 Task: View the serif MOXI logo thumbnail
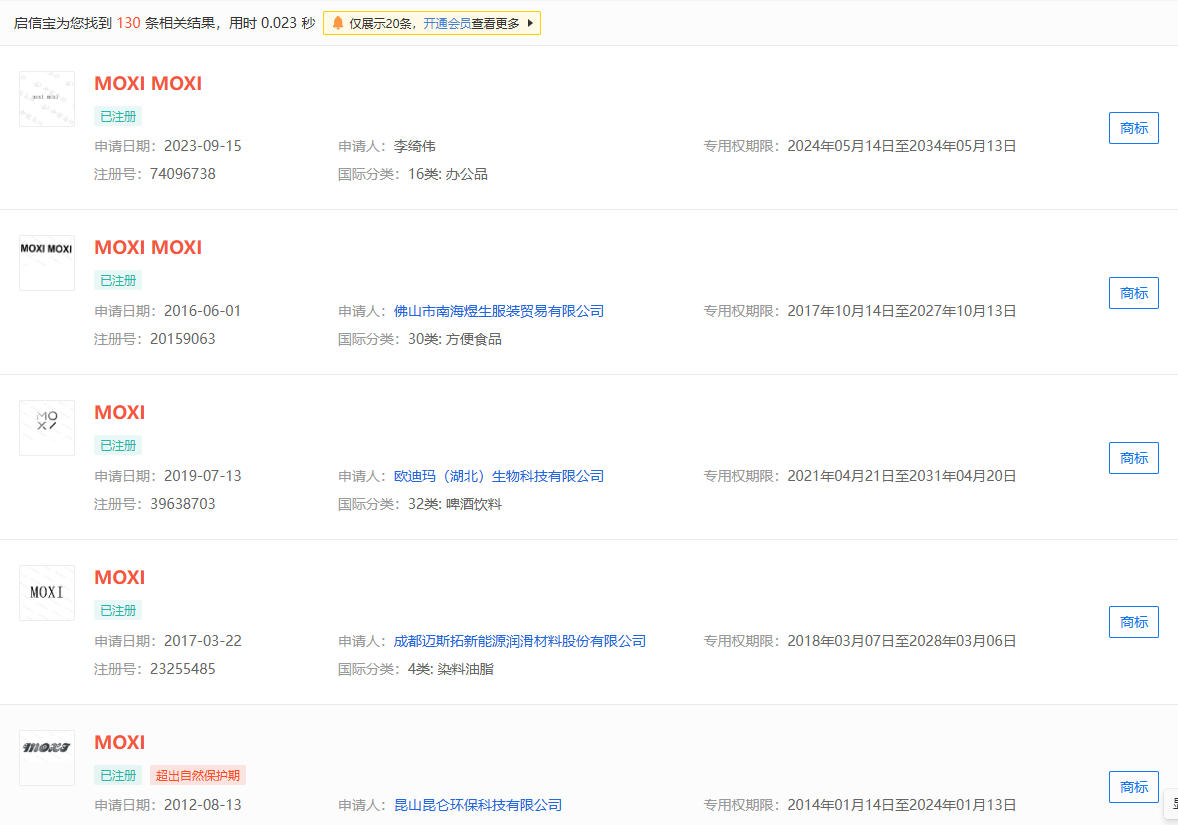[47, 592]
